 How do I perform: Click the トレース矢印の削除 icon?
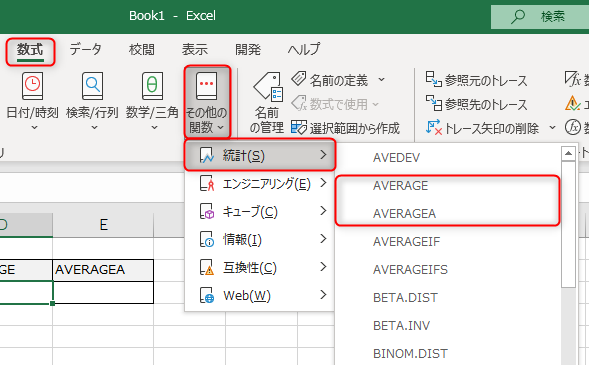tap(434, 127)
